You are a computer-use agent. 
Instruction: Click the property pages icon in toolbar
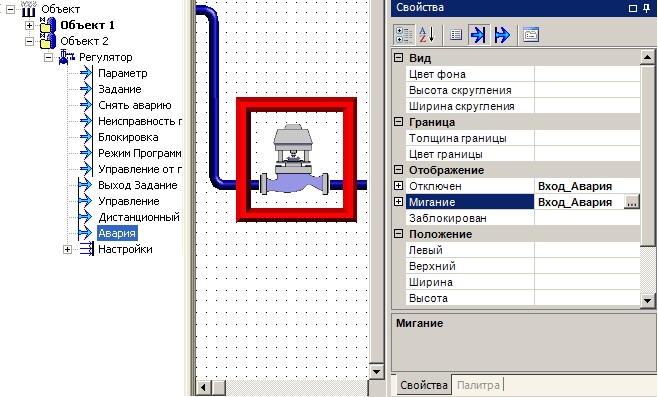pyautogui.click(x=531, y=34)
